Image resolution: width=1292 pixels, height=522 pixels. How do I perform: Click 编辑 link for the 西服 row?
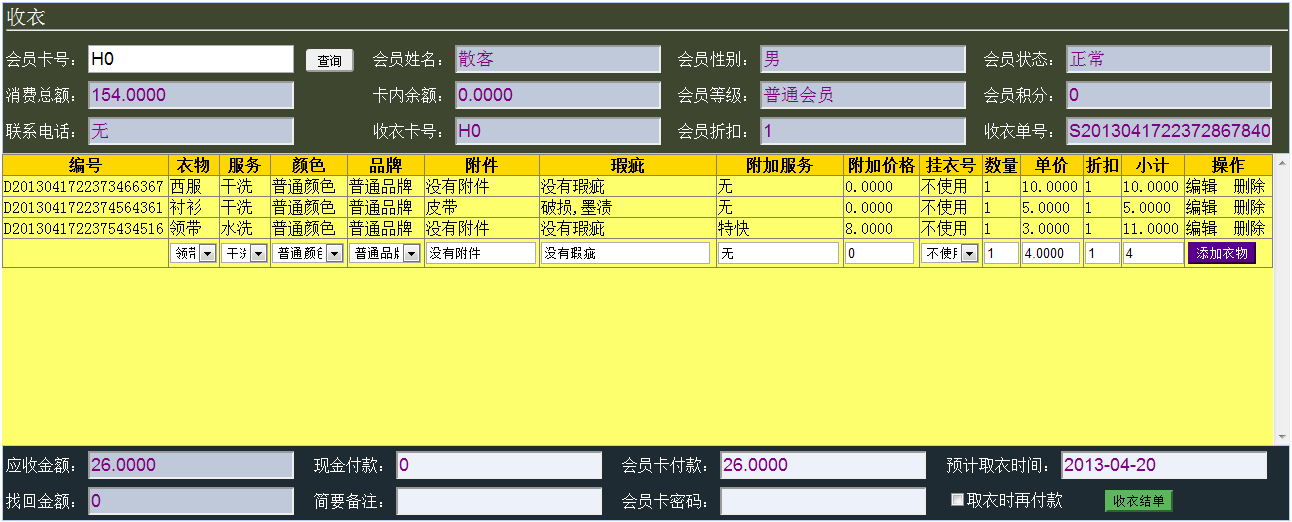tap(1201, 186)
